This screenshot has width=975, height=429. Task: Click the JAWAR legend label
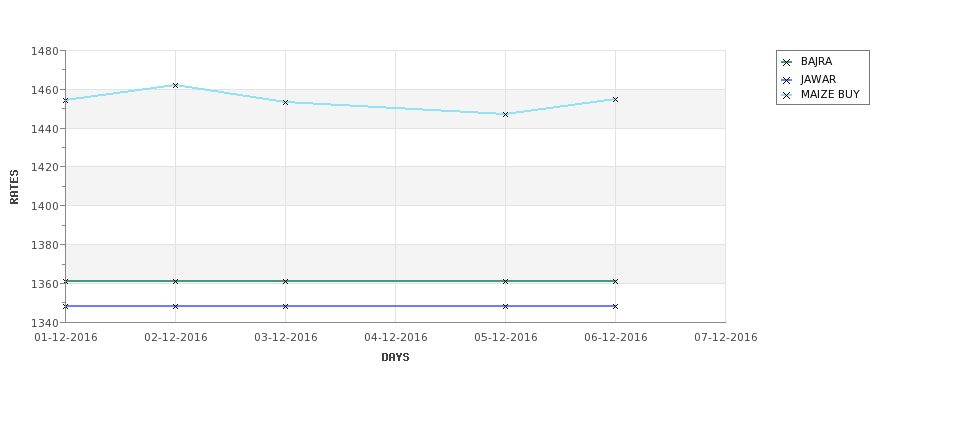click(x=818, y=80)
